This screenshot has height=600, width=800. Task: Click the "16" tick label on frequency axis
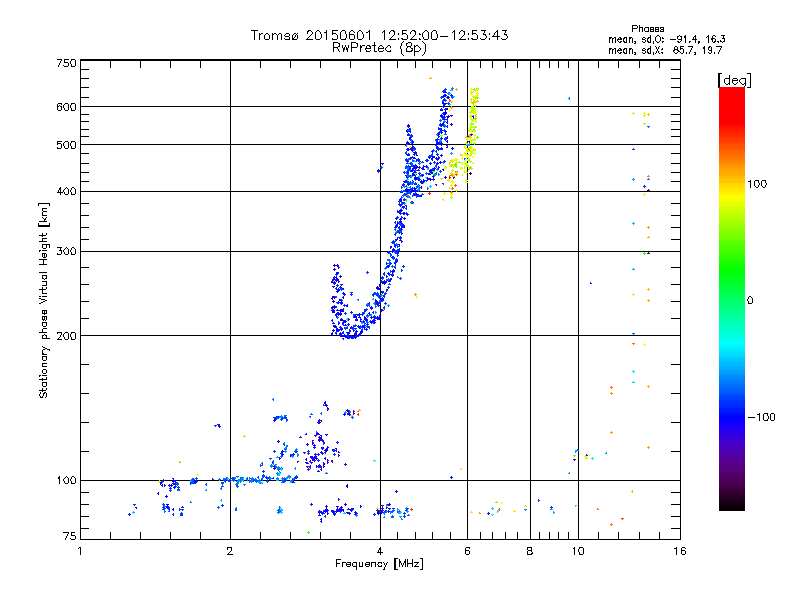(680, 551)
